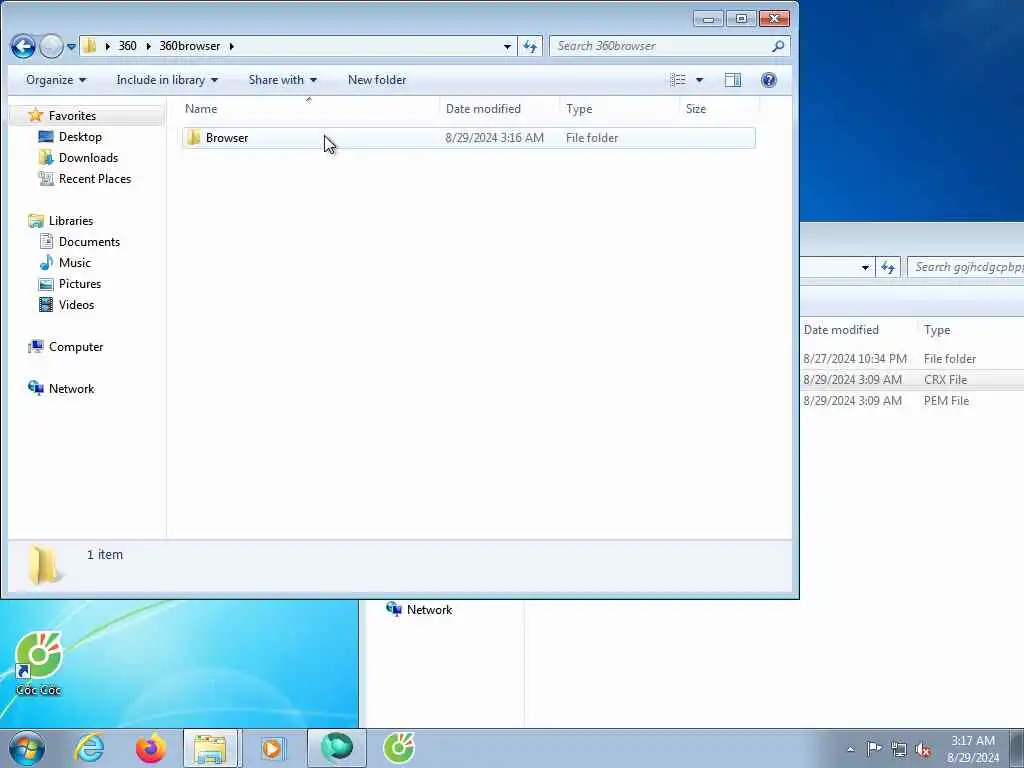1024x768 pixels.
Task: Sort by Type header in background window
Action: [937, 330]
